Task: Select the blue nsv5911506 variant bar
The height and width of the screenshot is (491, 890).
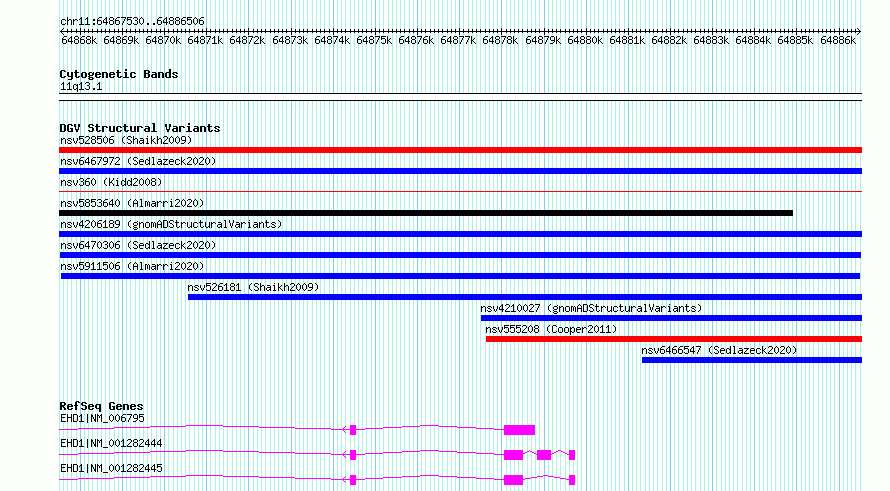Action: 460,276
